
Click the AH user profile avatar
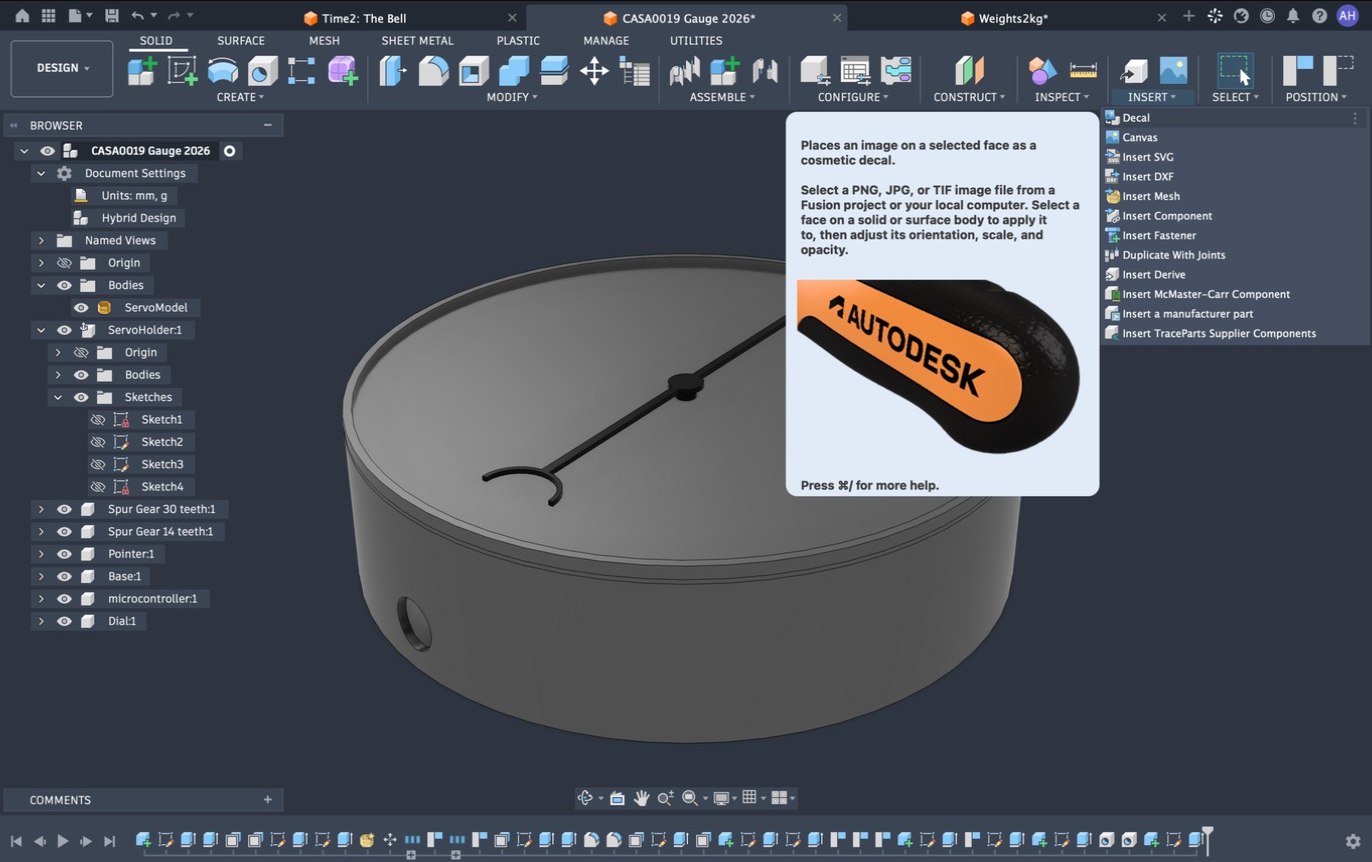click(x=1347, y=16)
